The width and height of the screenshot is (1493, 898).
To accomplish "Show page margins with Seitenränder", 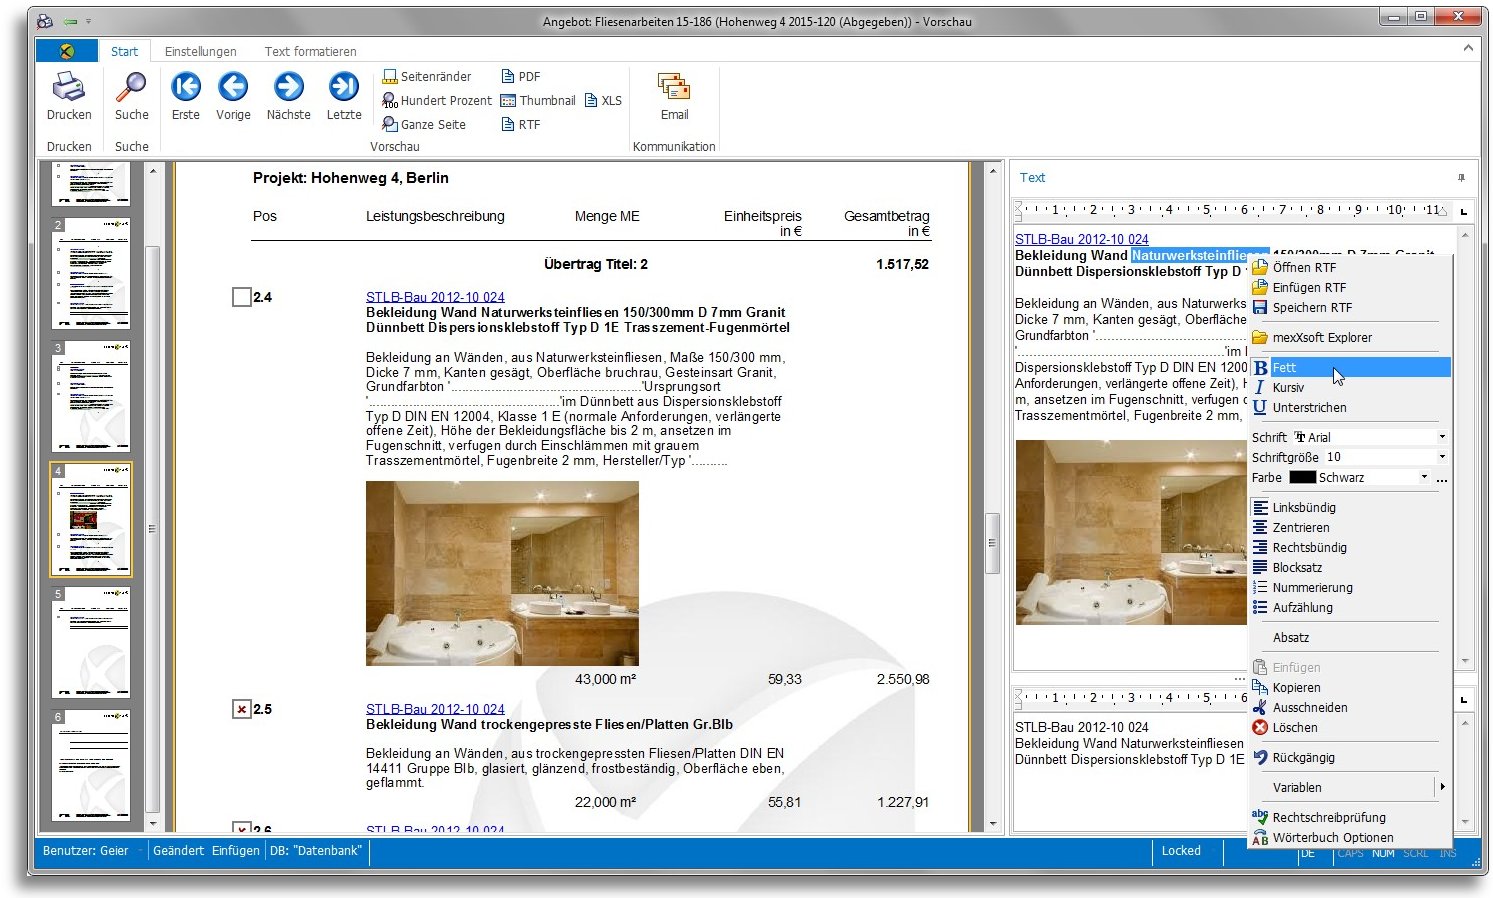I will click(x=427, y=76).
